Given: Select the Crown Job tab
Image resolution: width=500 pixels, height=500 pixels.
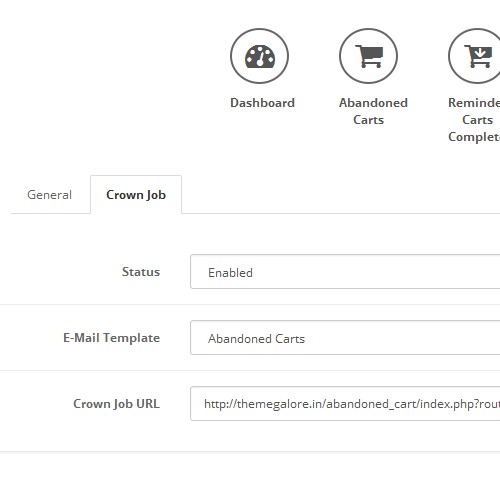Looking at the screenshot, I should tap(136, 195).
